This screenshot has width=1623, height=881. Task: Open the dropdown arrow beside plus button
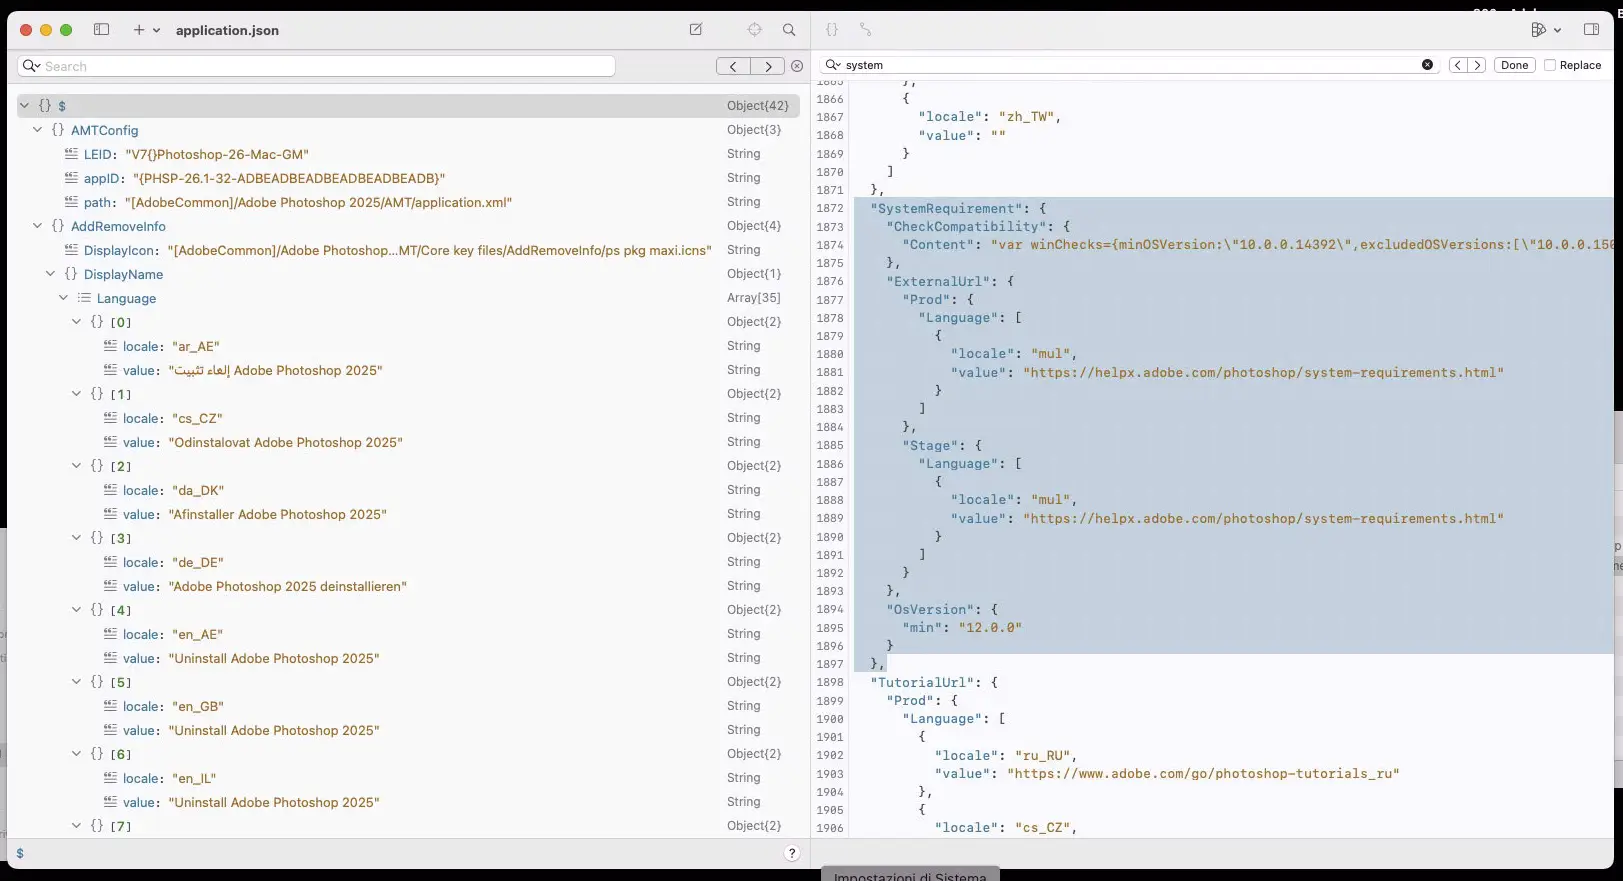click(x=156, y=31)
